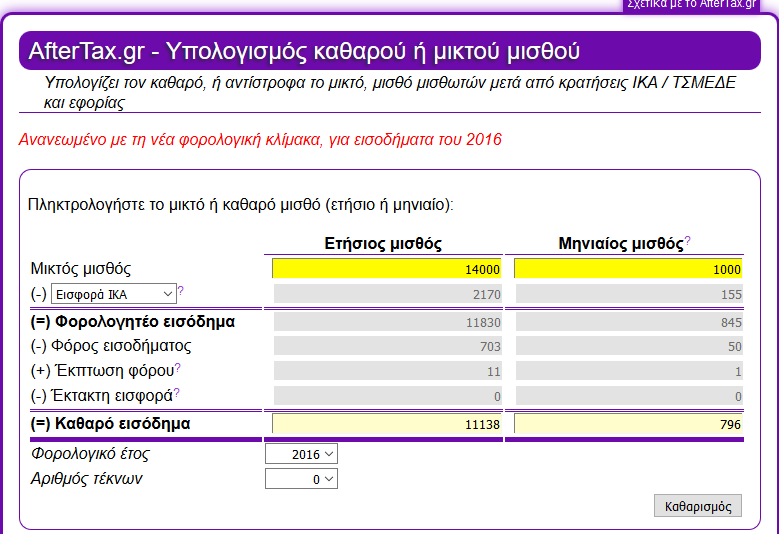Click the monthly tax discount value 1
This screenshot has height=534, width=779.
click(629, 371)
